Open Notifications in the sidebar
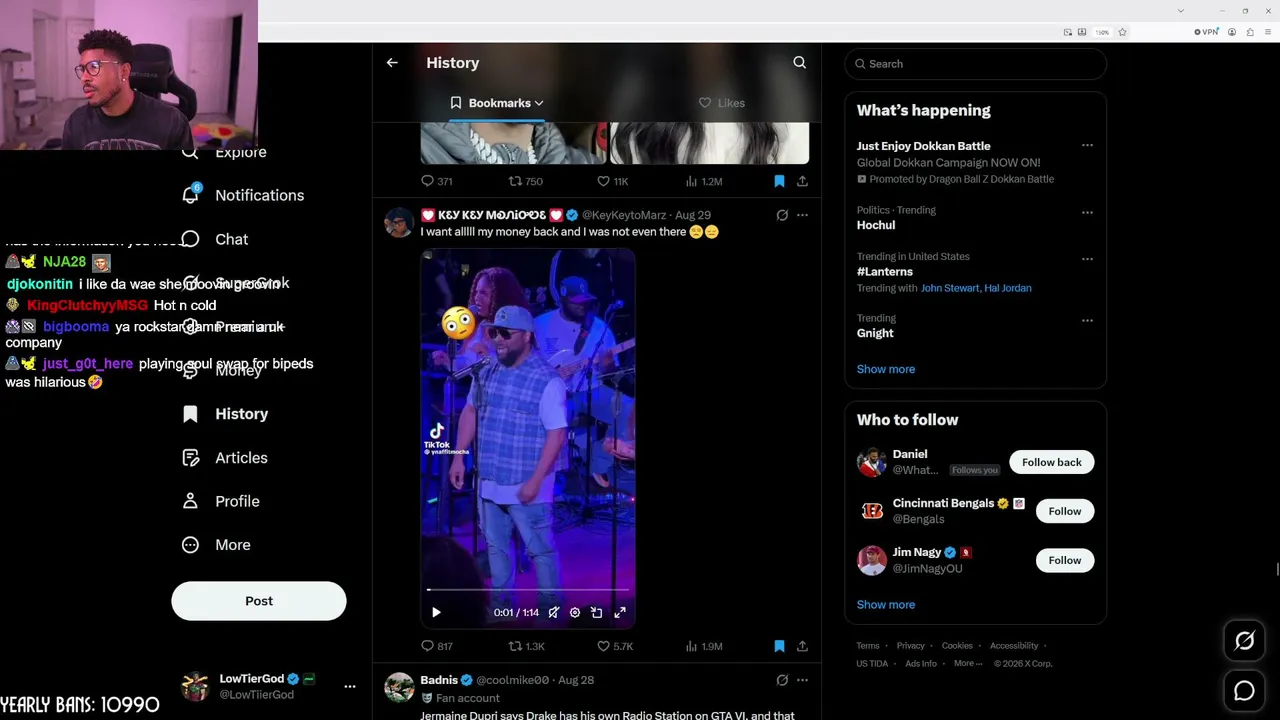 (243, 195)
